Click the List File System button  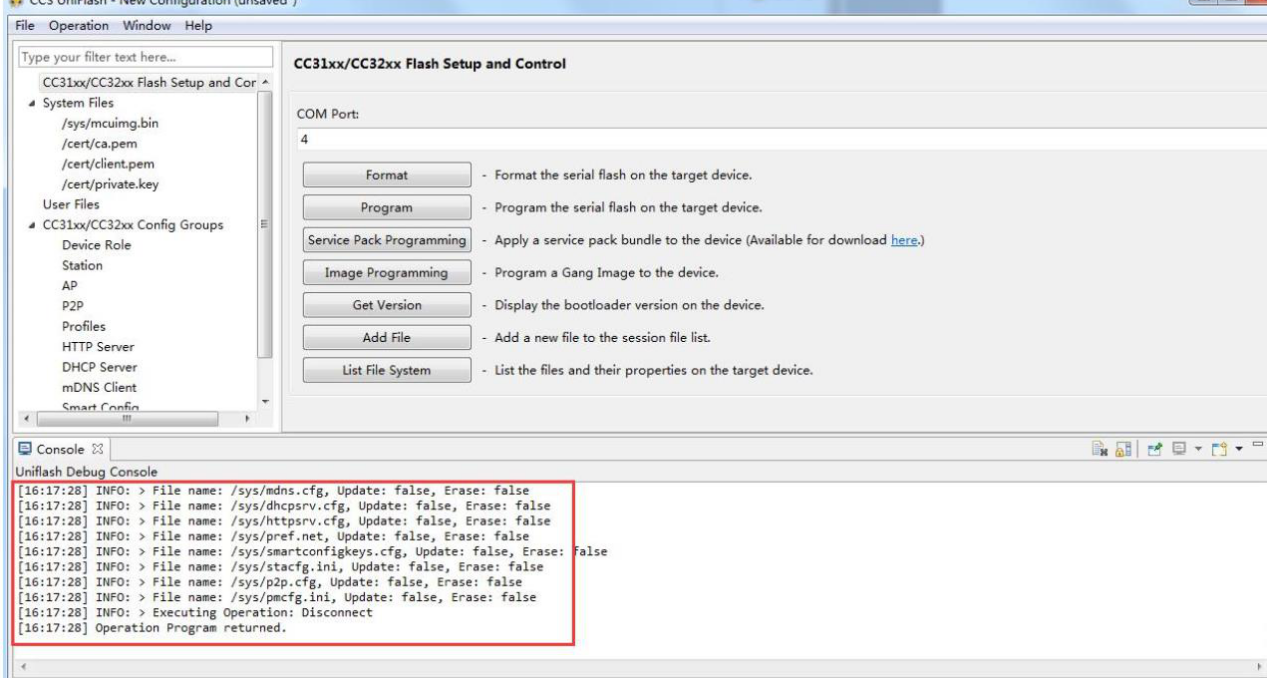tap(387, 370)
